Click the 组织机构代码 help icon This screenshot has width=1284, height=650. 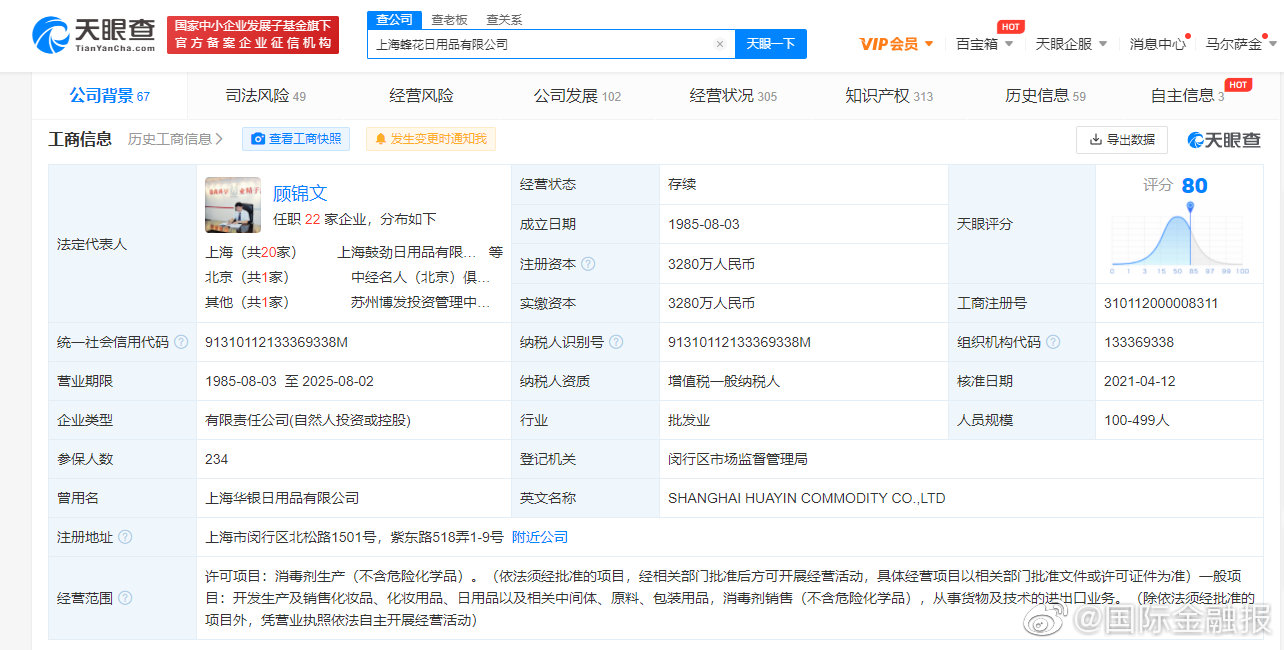(x=1053, y=342)
